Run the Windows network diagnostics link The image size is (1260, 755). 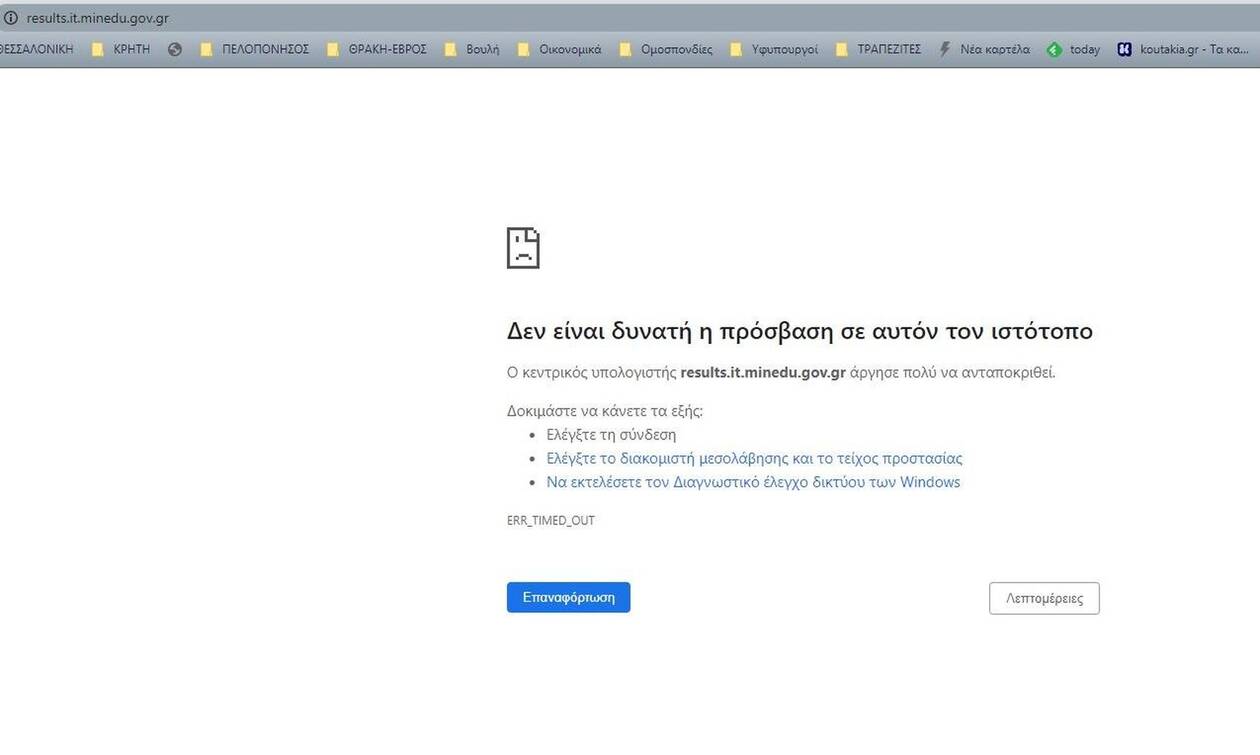tap(752, 482)
